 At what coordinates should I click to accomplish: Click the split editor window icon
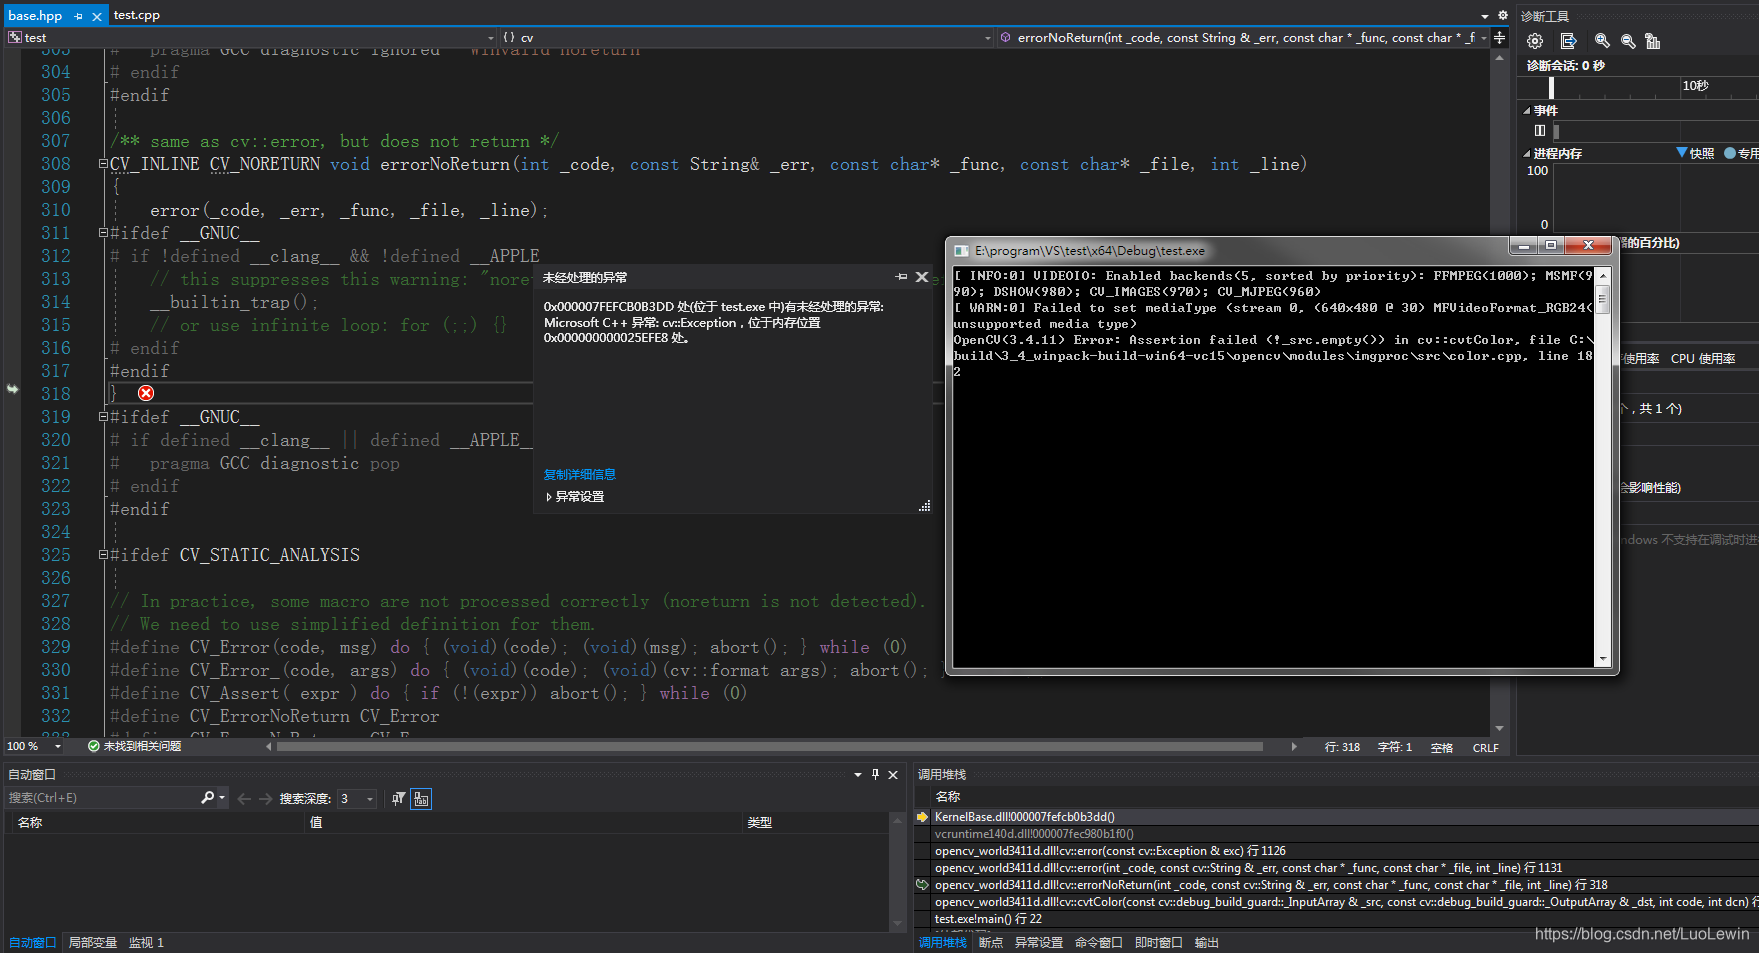[x=1499, y=38]
